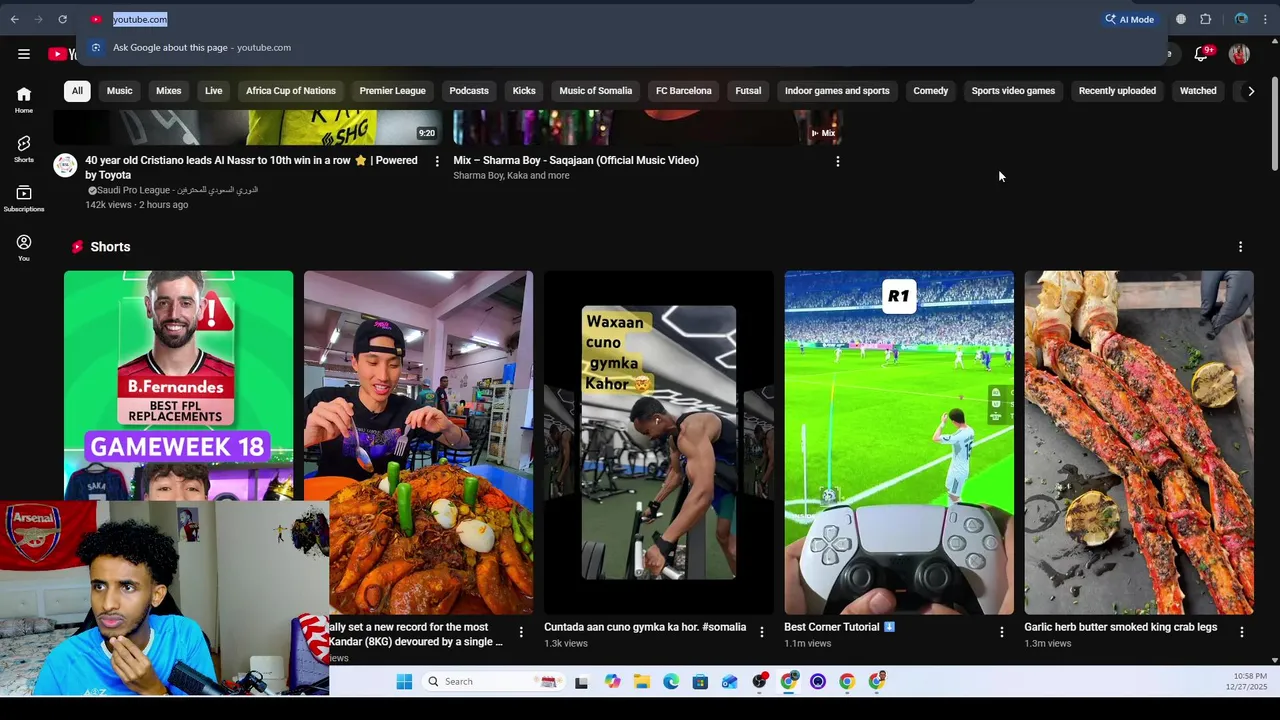Open Mix – Sharma Boy Saqajaan title

click(x=576, y=160)
